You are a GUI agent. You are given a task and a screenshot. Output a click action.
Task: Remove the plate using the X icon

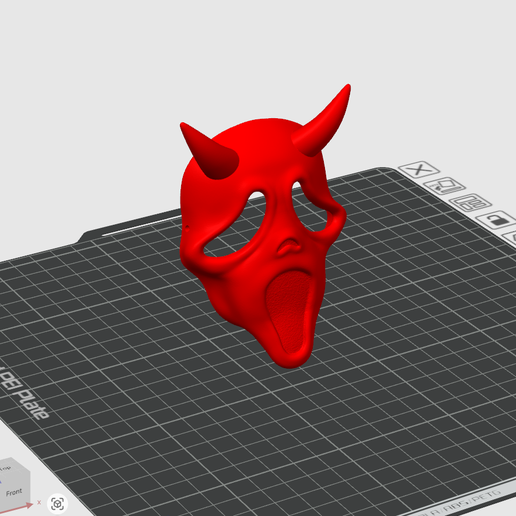pyautogui.click(x=419, y=169)
